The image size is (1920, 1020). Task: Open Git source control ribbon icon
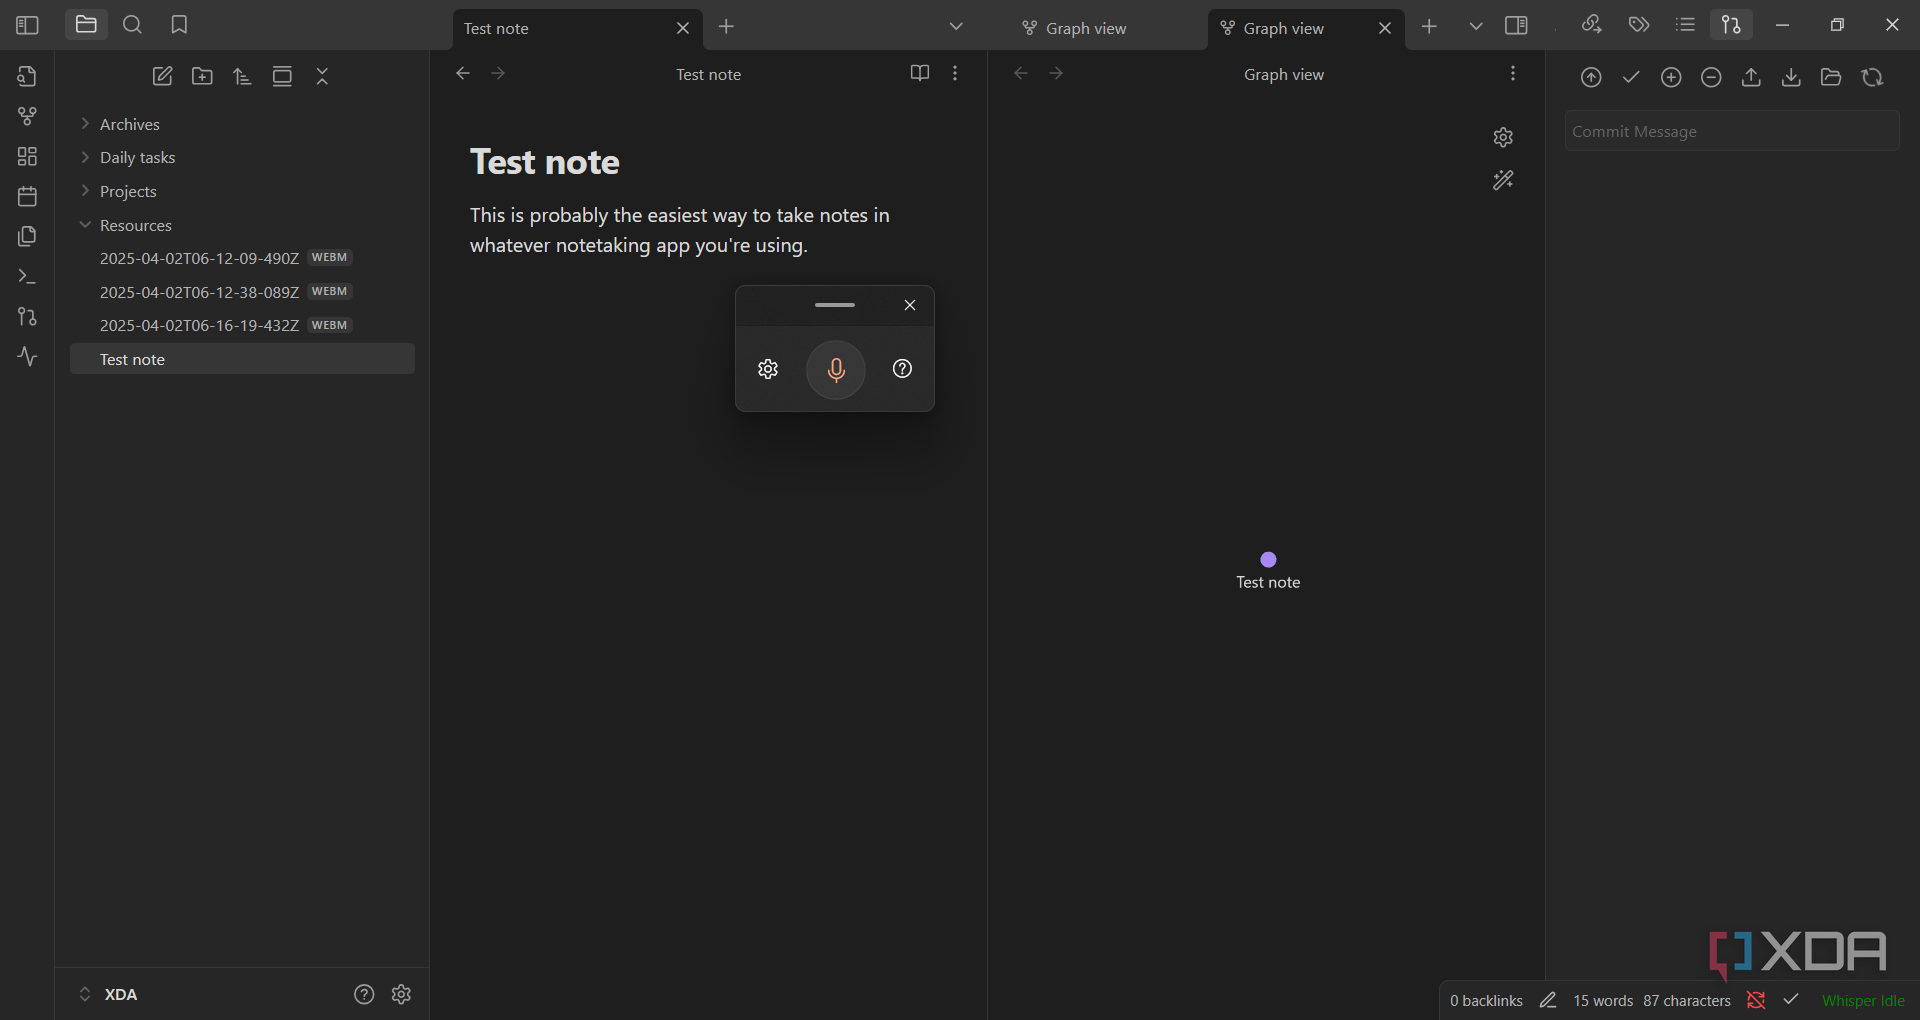[x=27, y=316]
